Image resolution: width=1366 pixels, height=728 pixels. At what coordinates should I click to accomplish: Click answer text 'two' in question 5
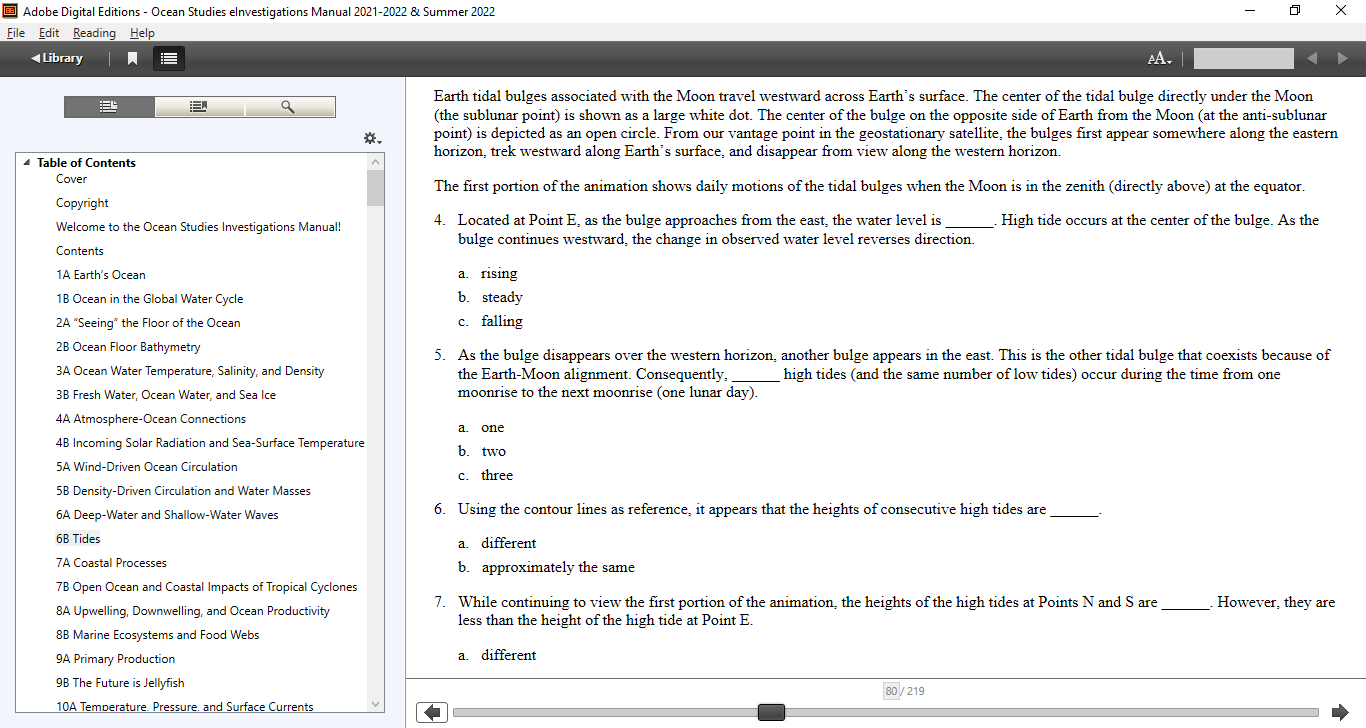coord(494,451)
